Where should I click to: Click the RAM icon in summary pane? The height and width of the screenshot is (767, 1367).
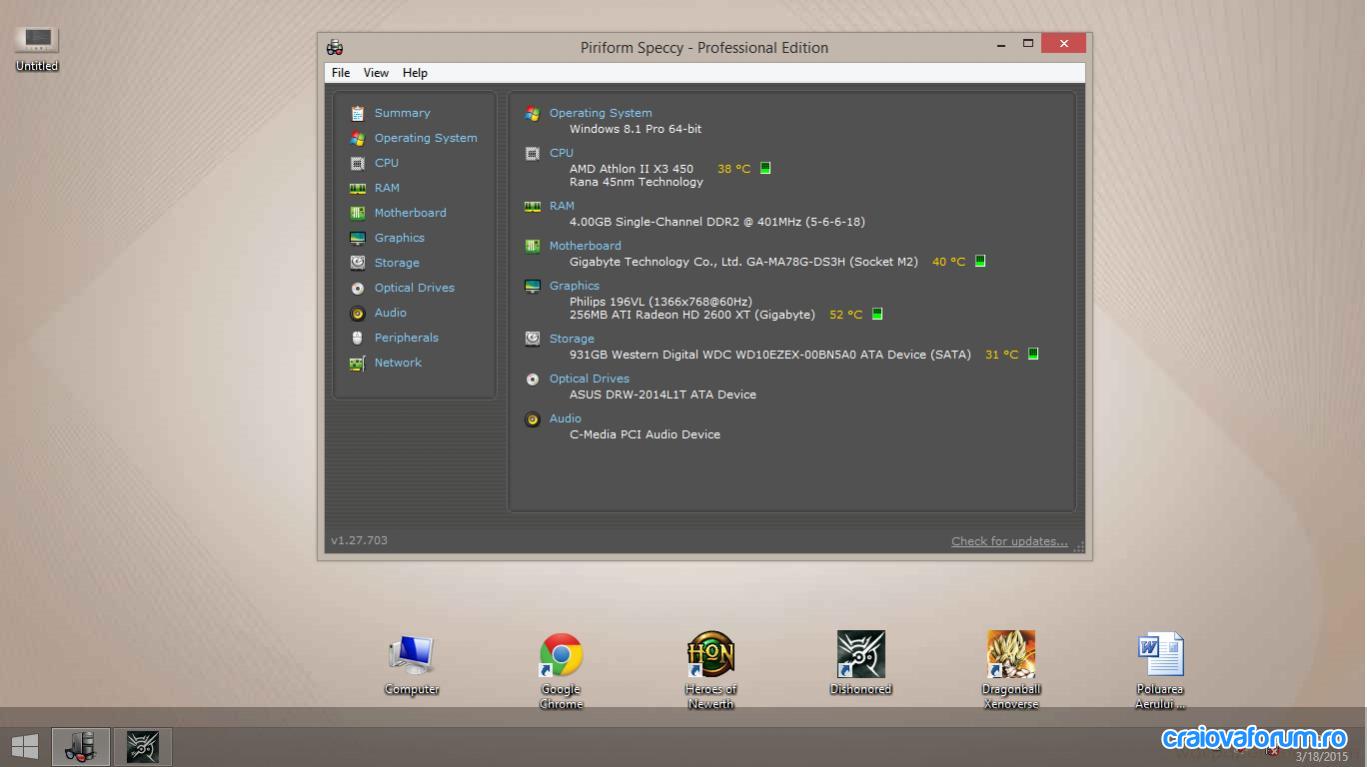tap(532, 206)
